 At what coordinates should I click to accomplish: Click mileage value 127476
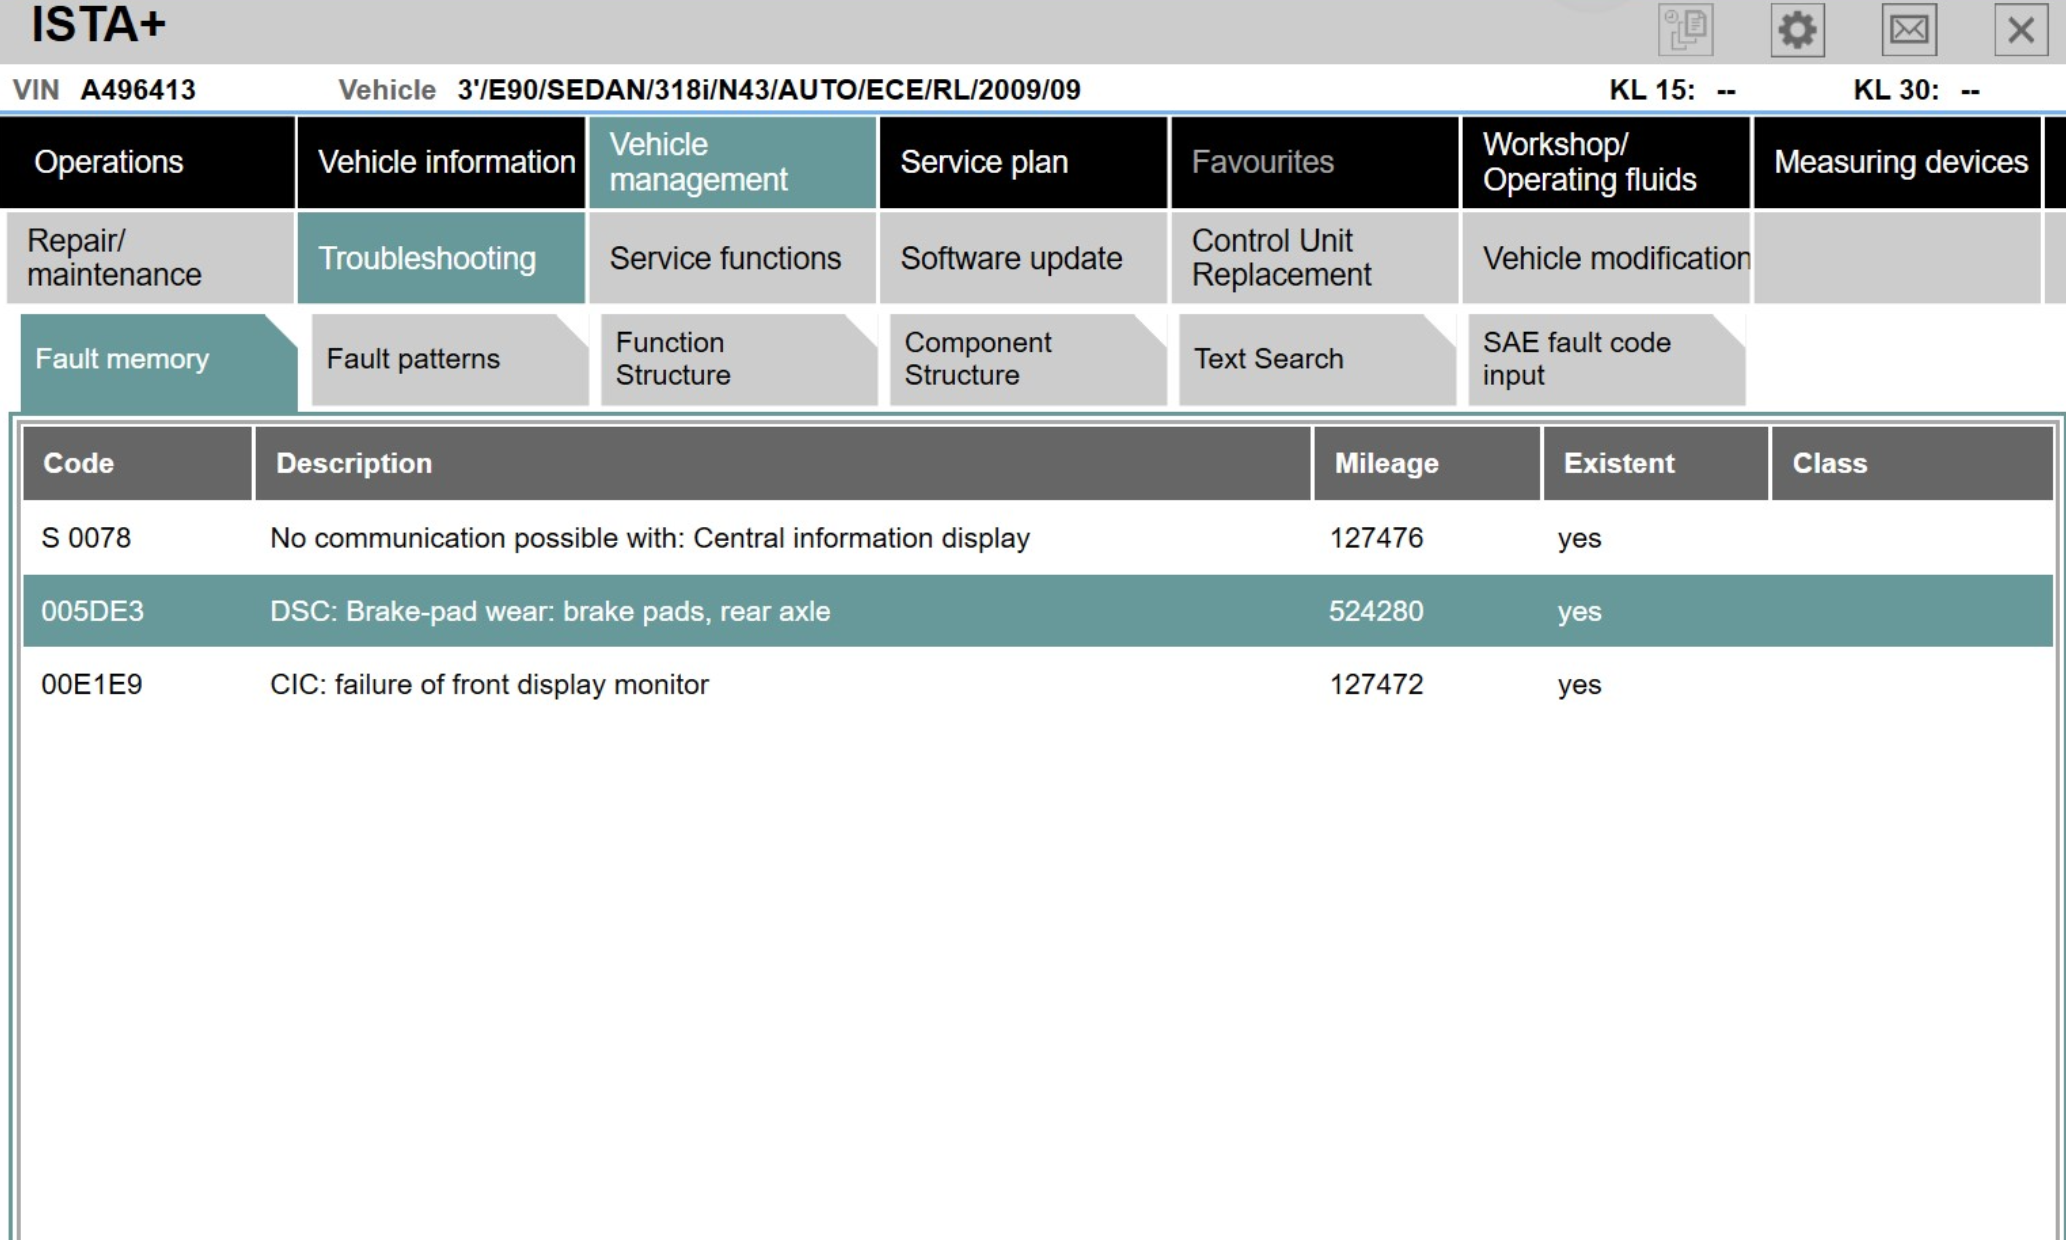click(x=1376, y=538)
